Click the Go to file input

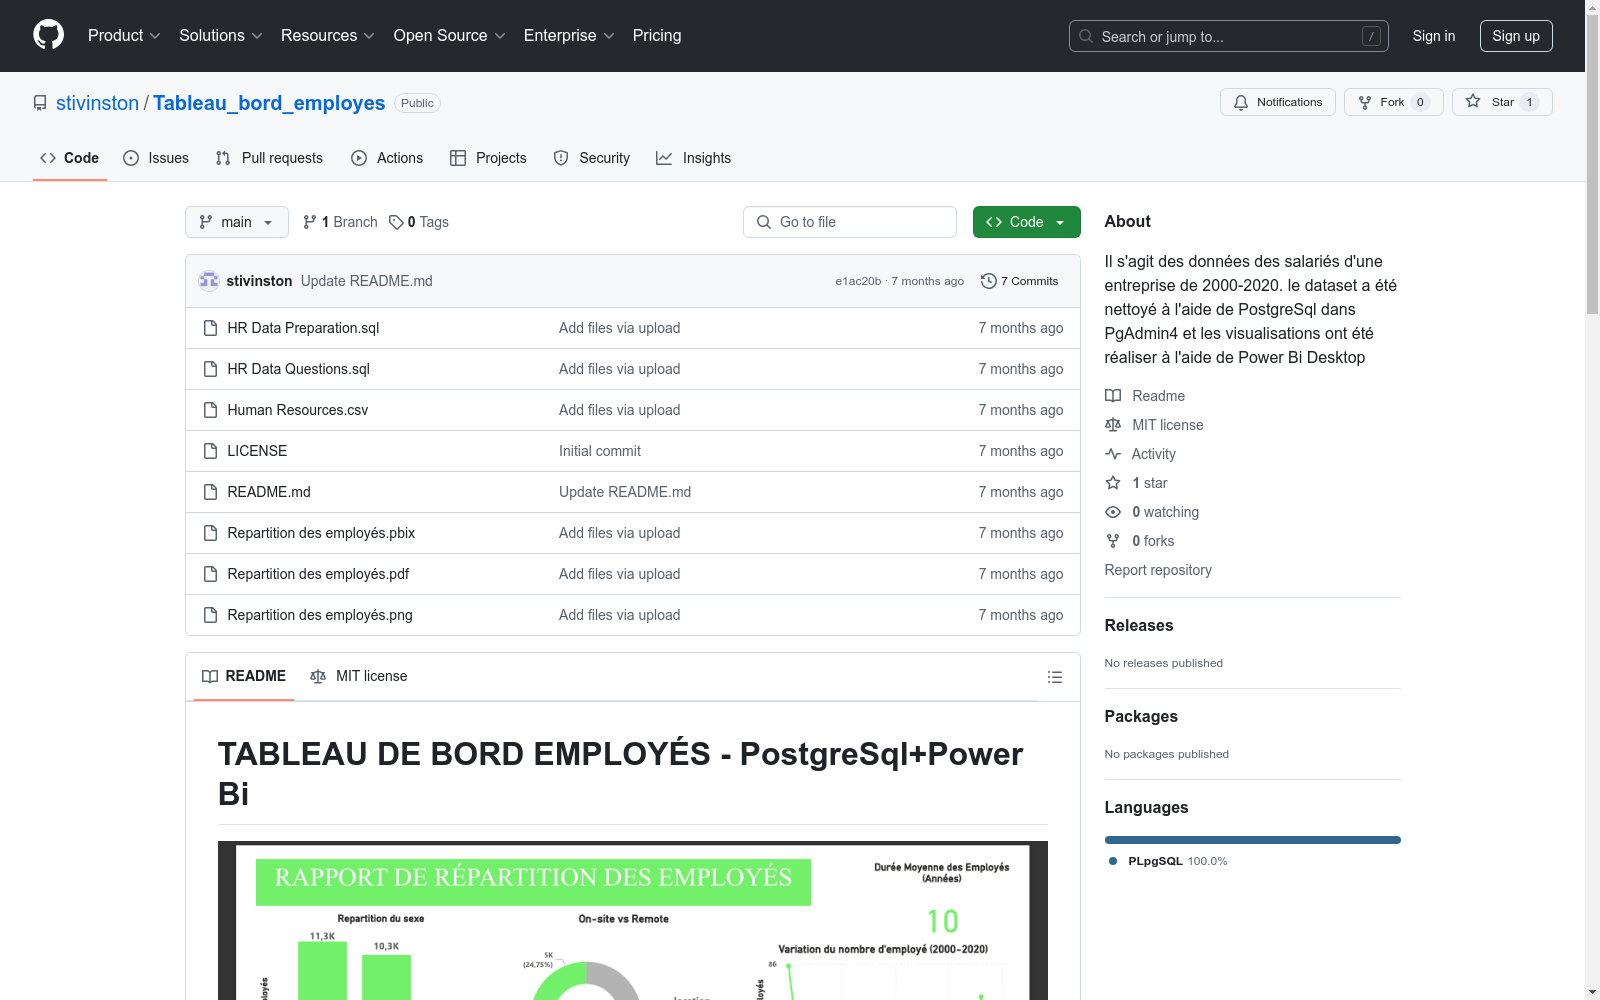(850, 222)
